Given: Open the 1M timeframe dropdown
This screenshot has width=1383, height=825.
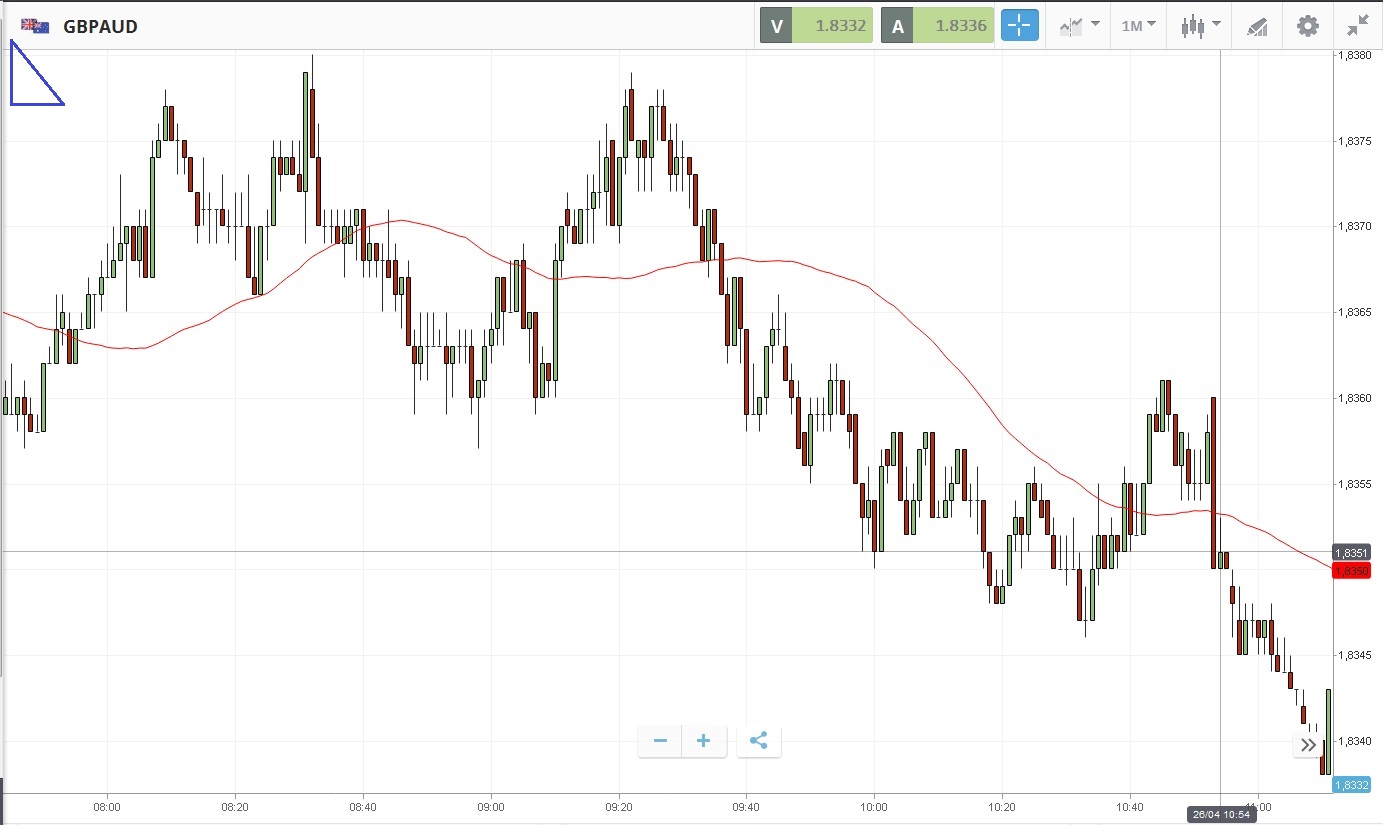Looking at the screenshot, I should (x=1139, y=26).
